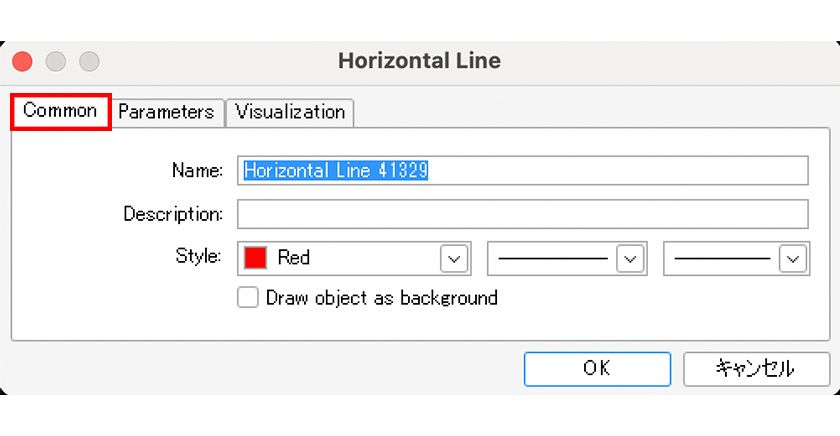Click the red color swatch
The width and height of the screenshot is (840, 436).
coord(256,258)
